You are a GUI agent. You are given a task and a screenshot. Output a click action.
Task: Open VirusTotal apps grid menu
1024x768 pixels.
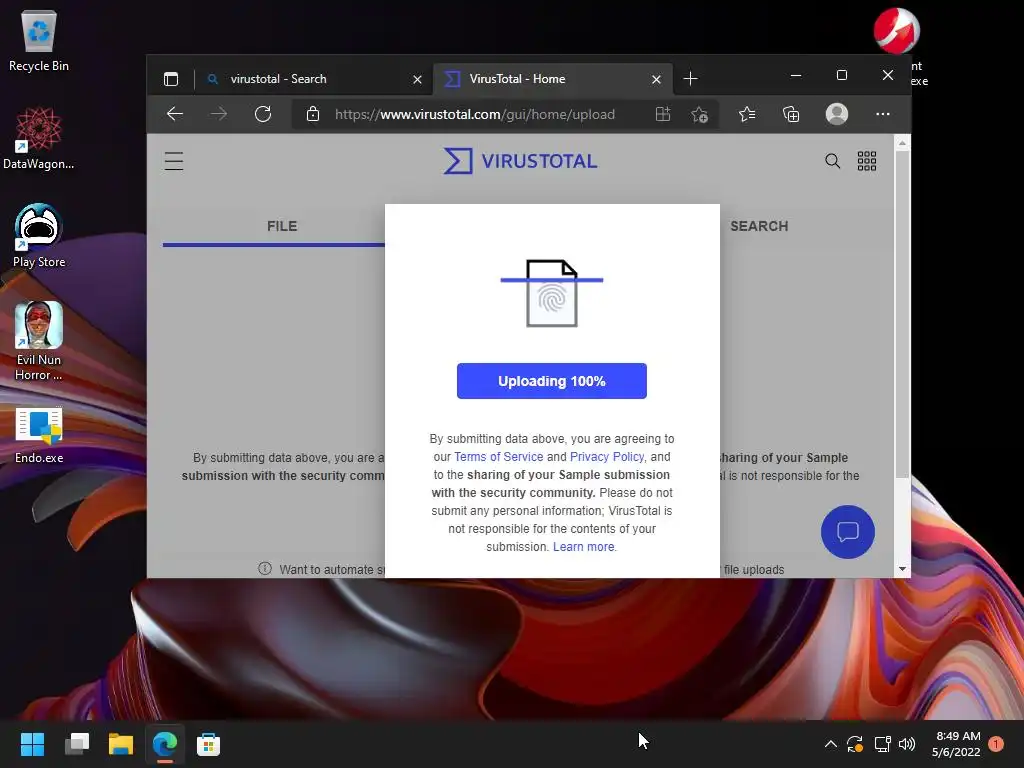pyautogui.click(x=867, y=161)
